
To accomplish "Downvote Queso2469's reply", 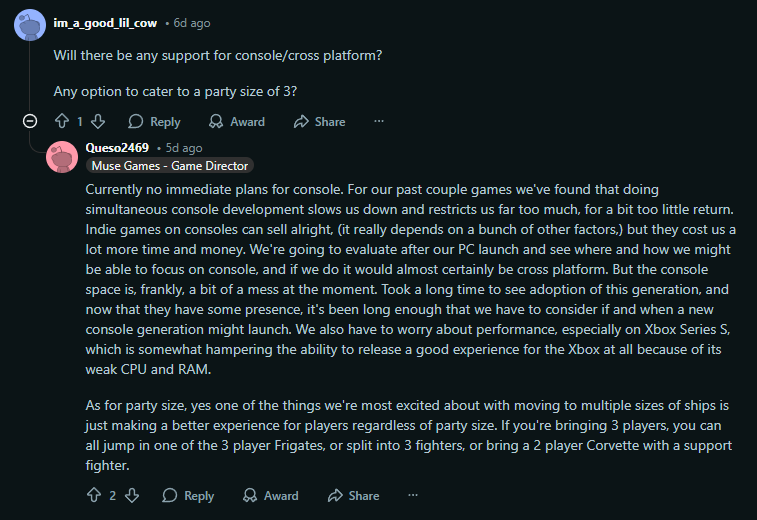I will click(131, 495).
